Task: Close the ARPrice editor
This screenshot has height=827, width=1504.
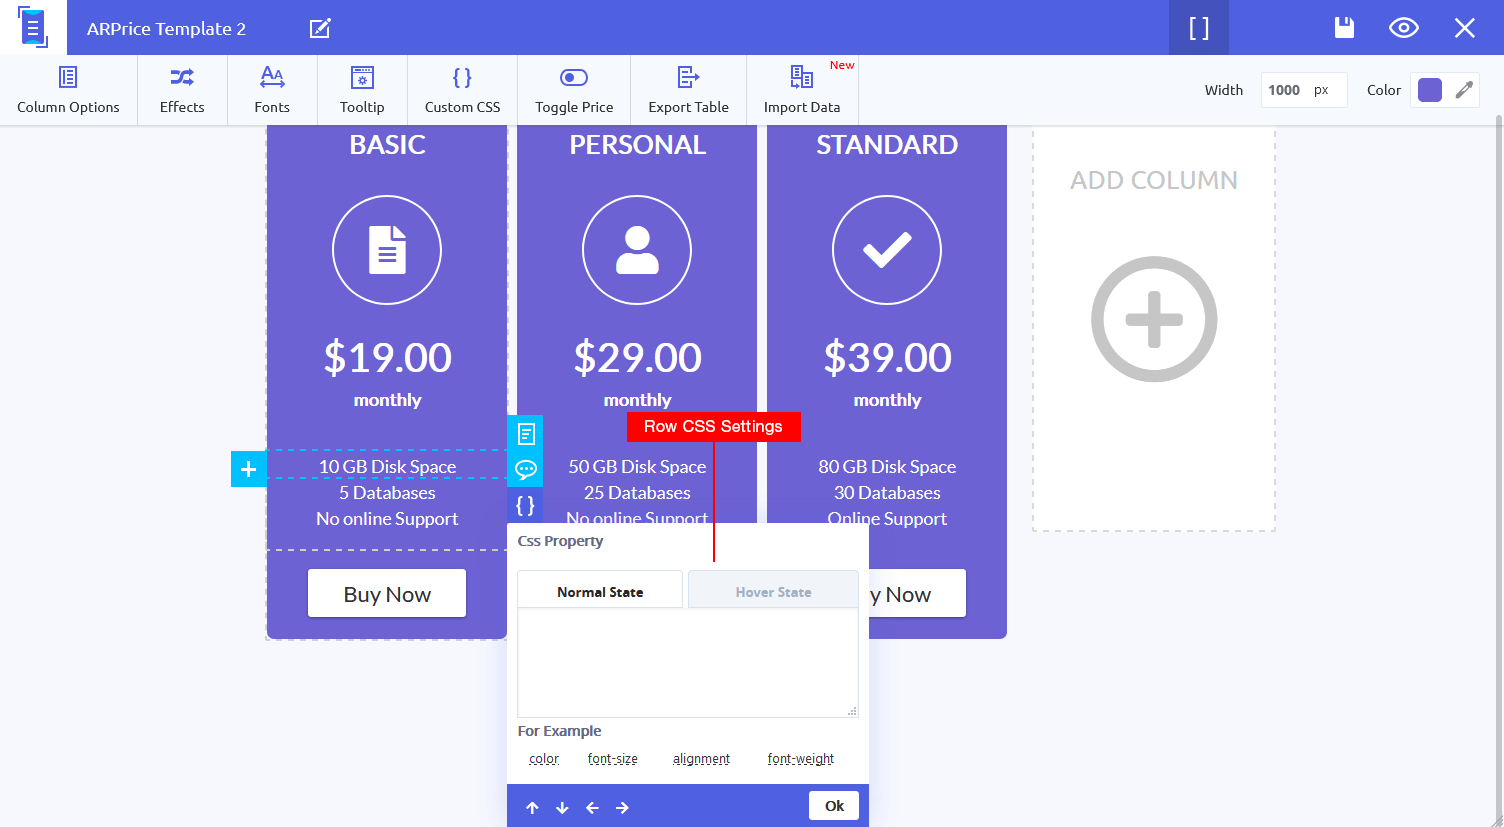Action: pos(1465,28)
